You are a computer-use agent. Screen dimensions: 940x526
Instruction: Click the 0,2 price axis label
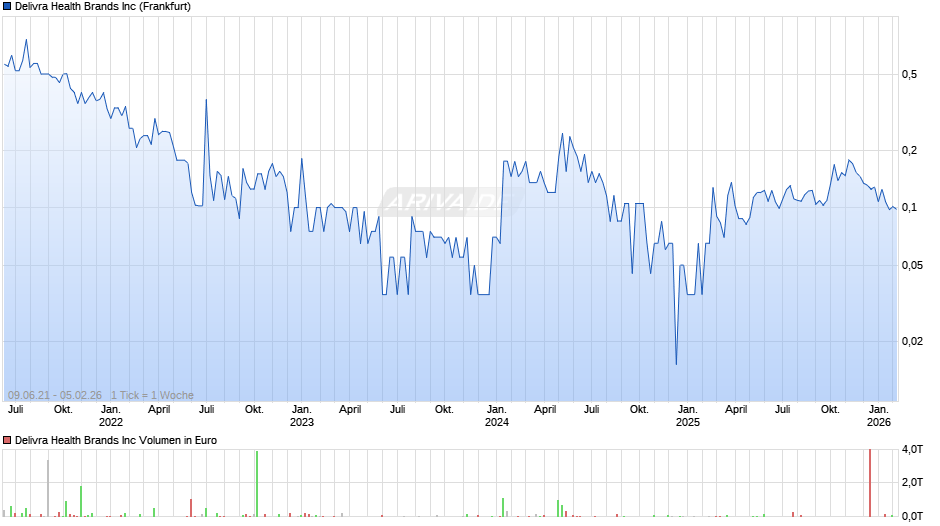pyautogui.click(x=909, y=151)
